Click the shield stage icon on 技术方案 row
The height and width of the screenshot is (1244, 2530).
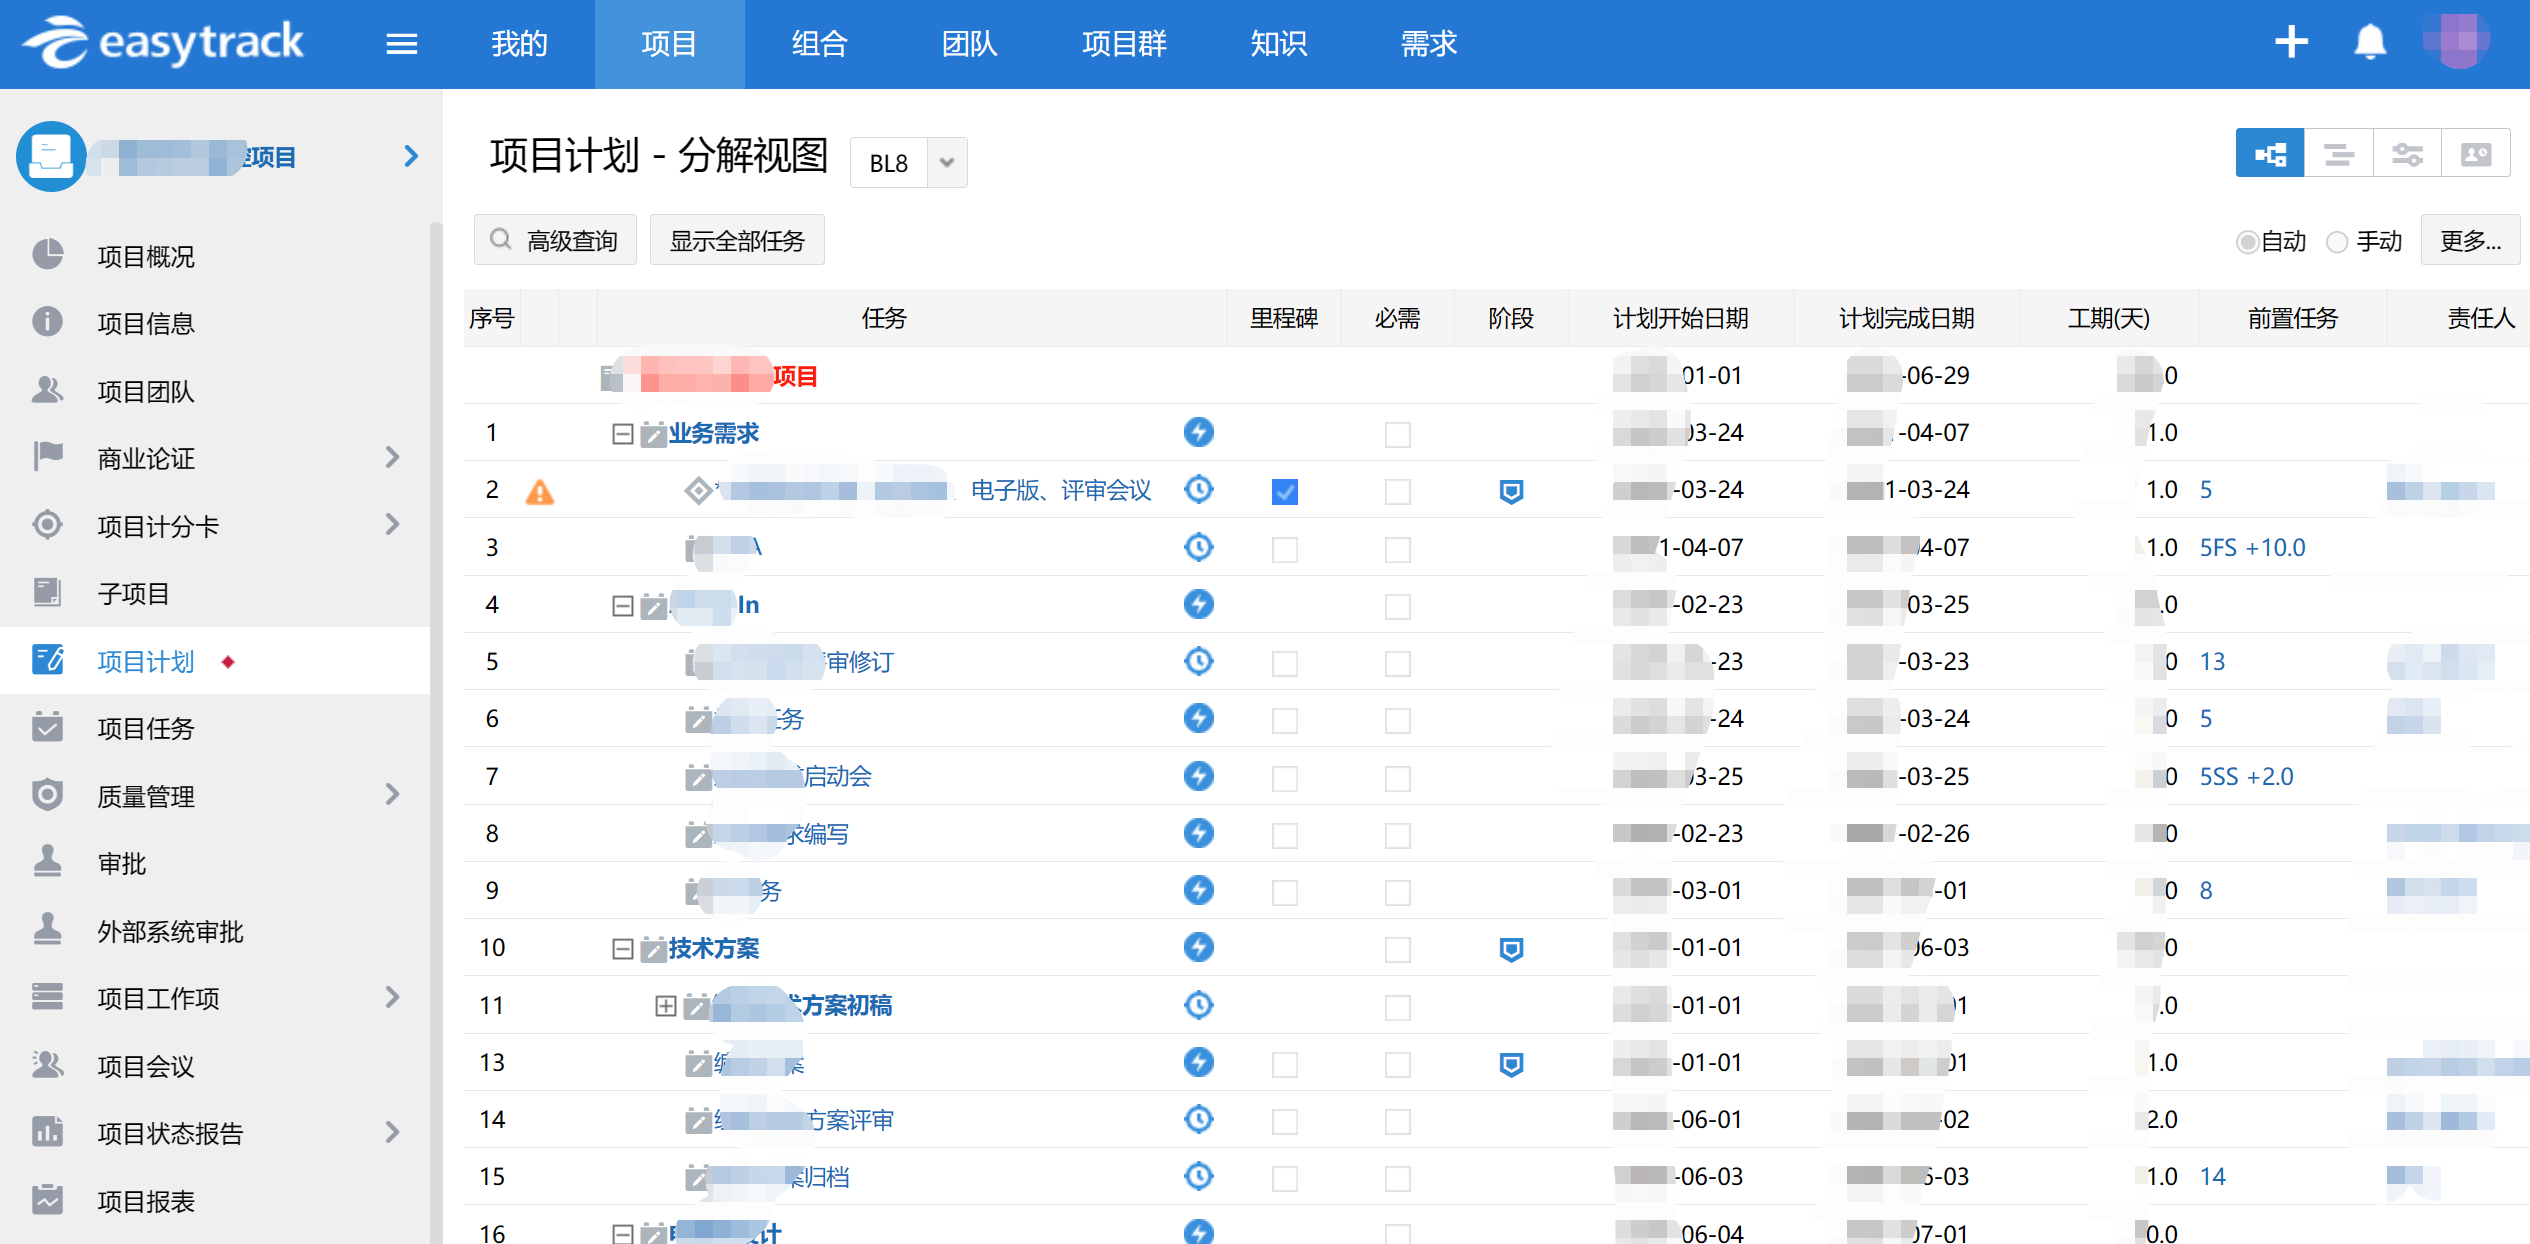[x=1511, y=949]
